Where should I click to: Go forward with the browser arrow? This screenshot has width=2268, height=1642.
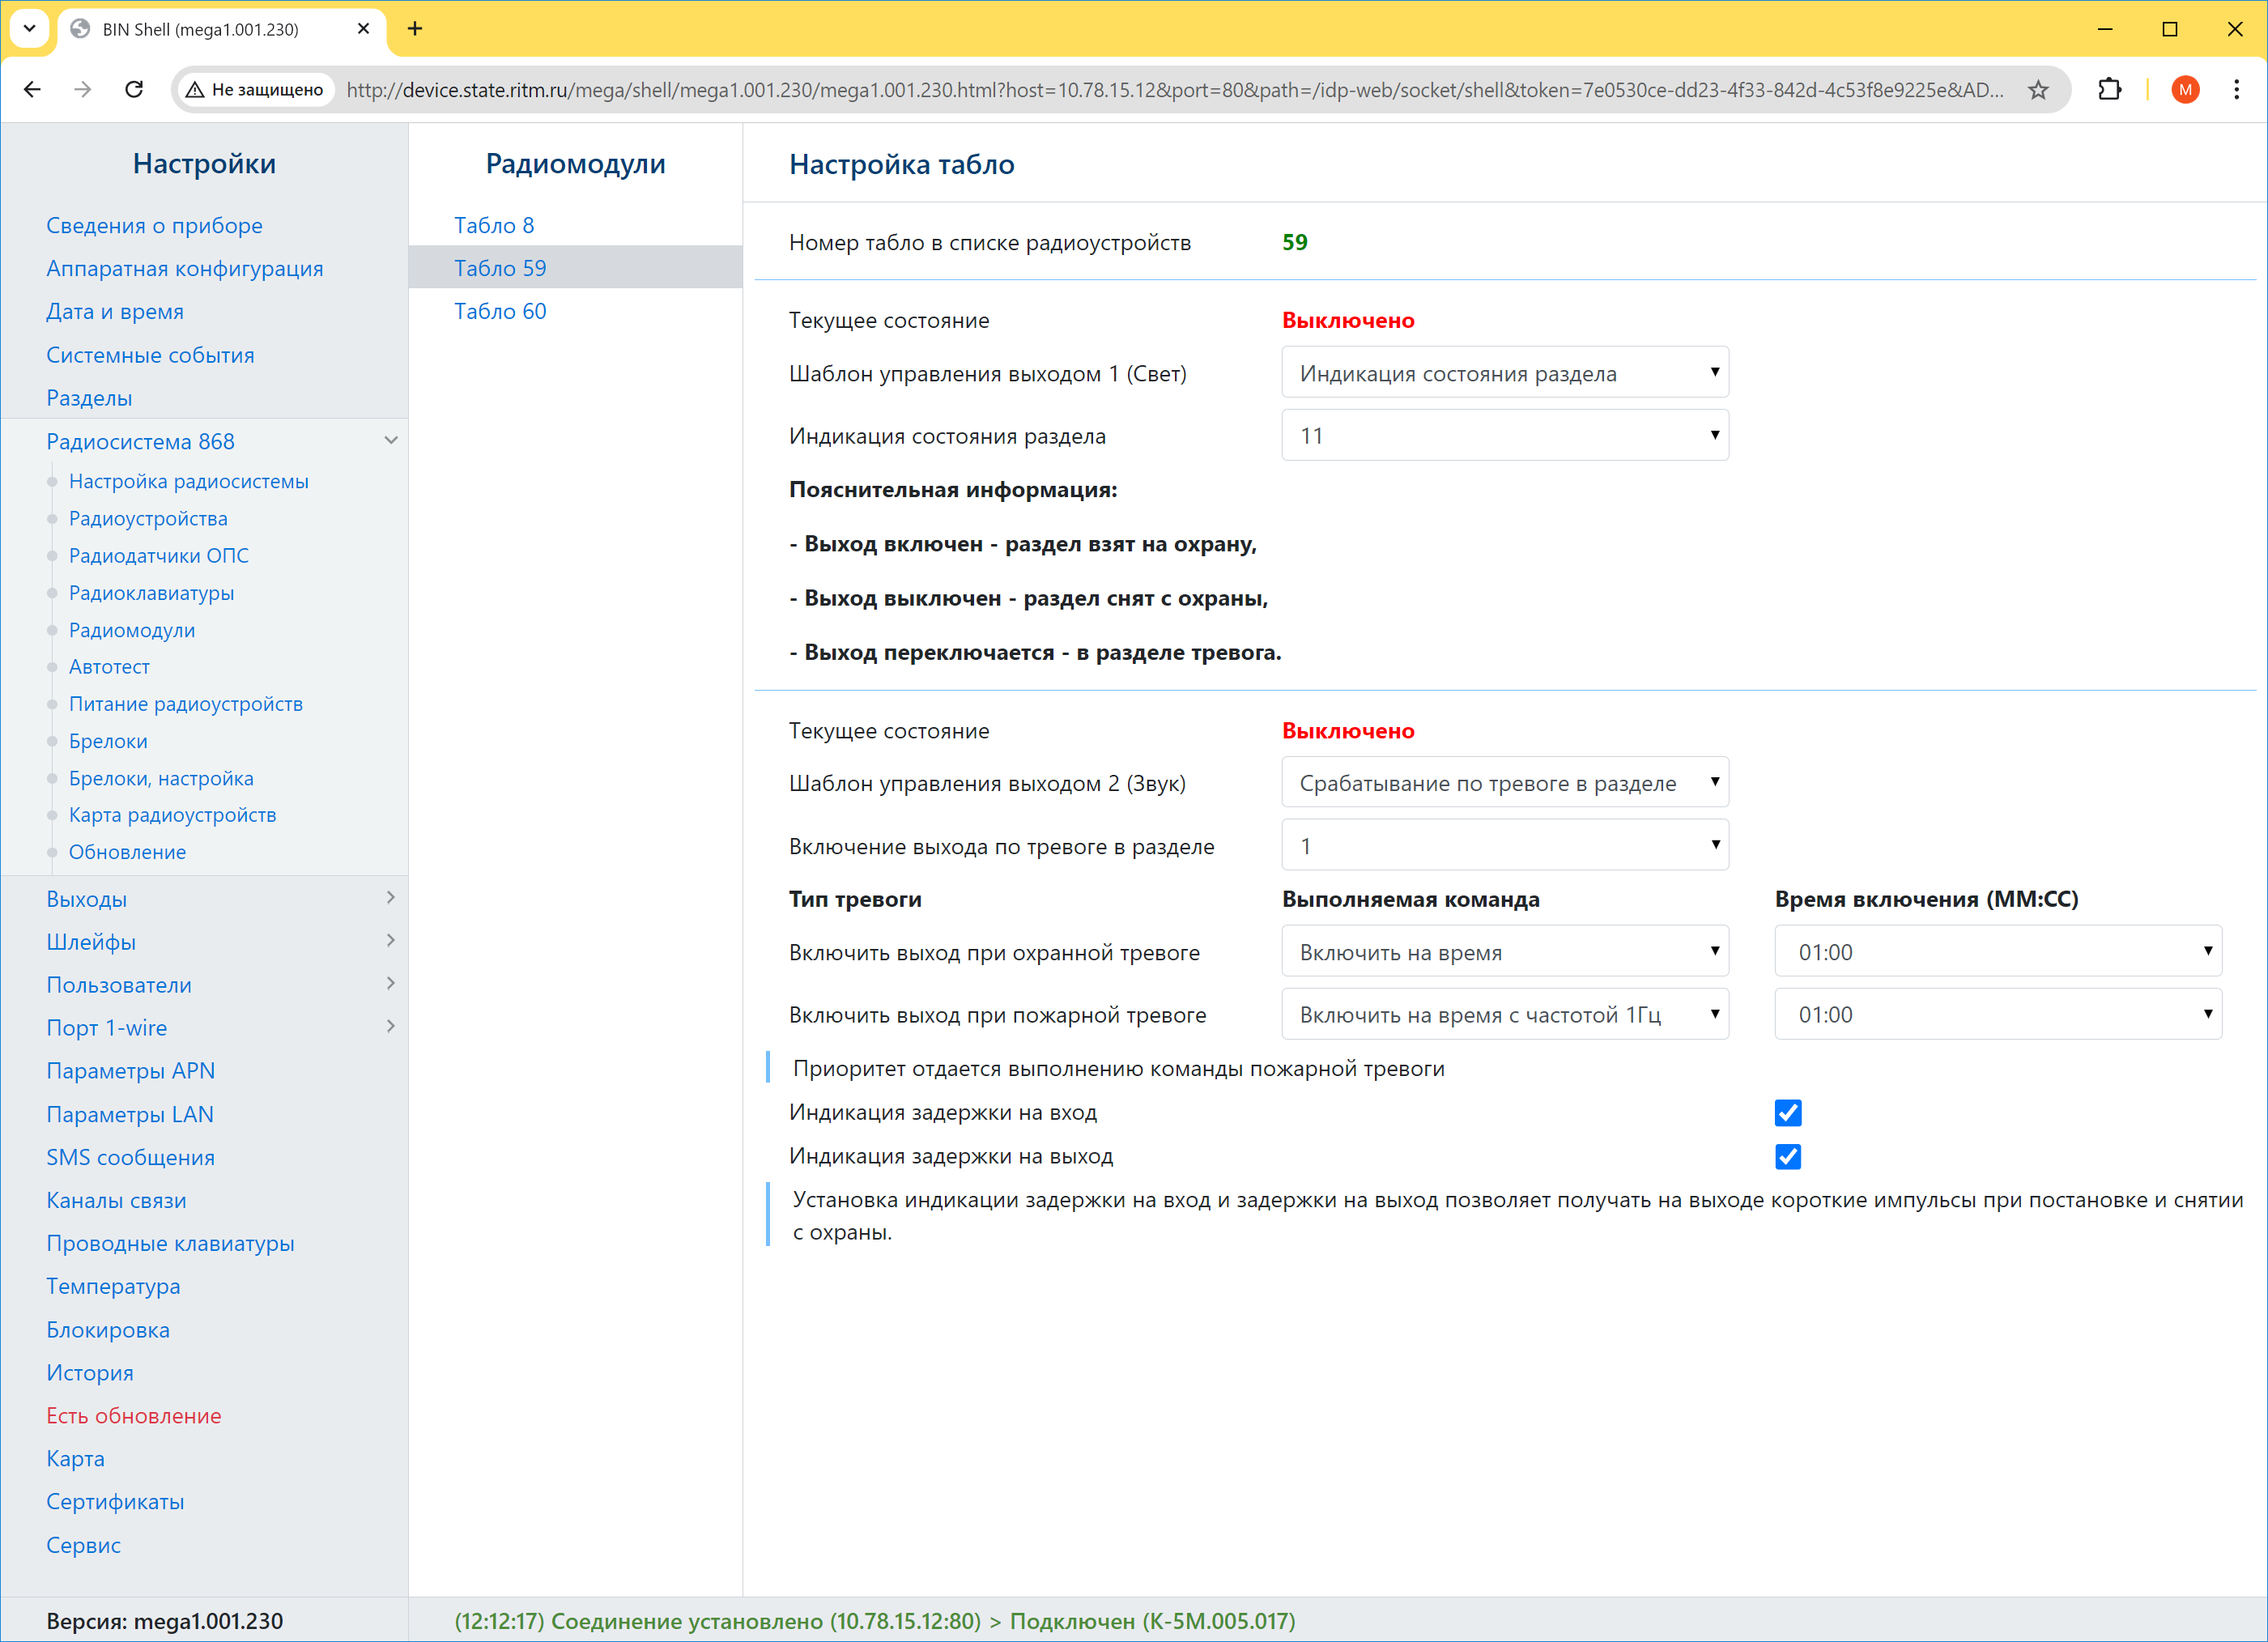[x=83, y=89]
